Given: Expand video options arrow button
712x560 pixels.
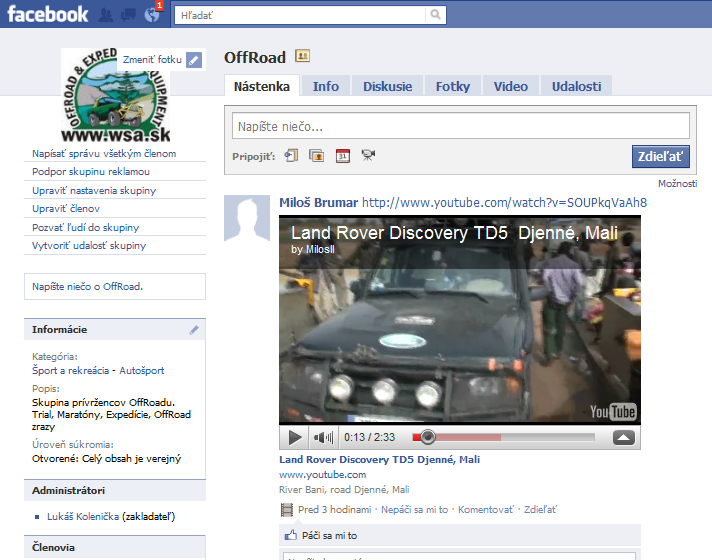Looking at the screenshot, I should [623, 438].
